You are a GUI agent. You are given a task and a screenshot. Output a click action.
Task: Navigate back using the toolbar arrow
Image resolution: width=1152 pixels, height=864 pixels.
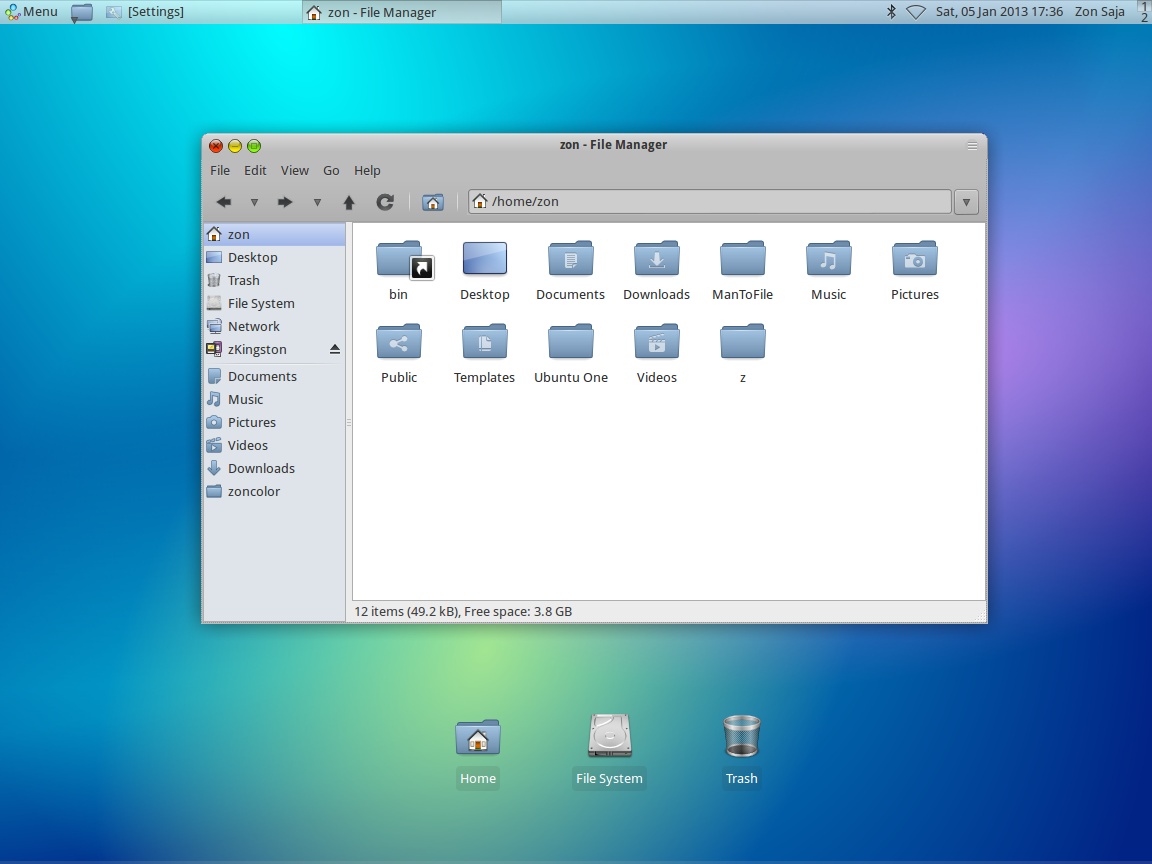[224, 201]
